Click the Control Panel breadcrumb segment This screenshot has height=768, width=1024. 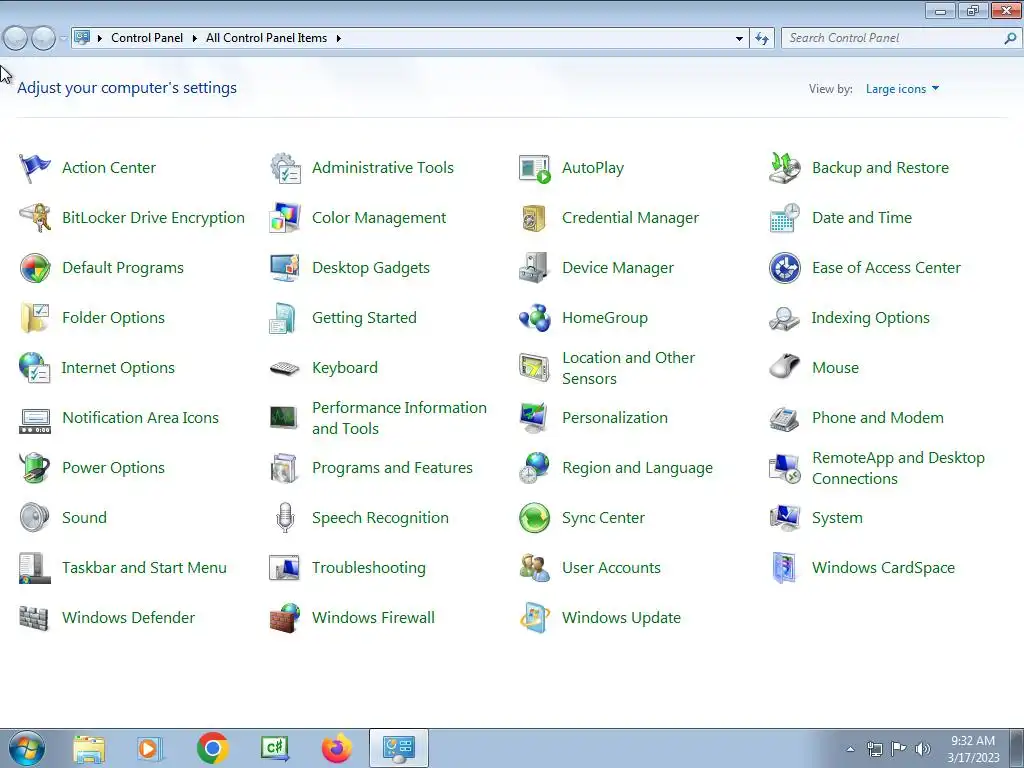(147, 38)
